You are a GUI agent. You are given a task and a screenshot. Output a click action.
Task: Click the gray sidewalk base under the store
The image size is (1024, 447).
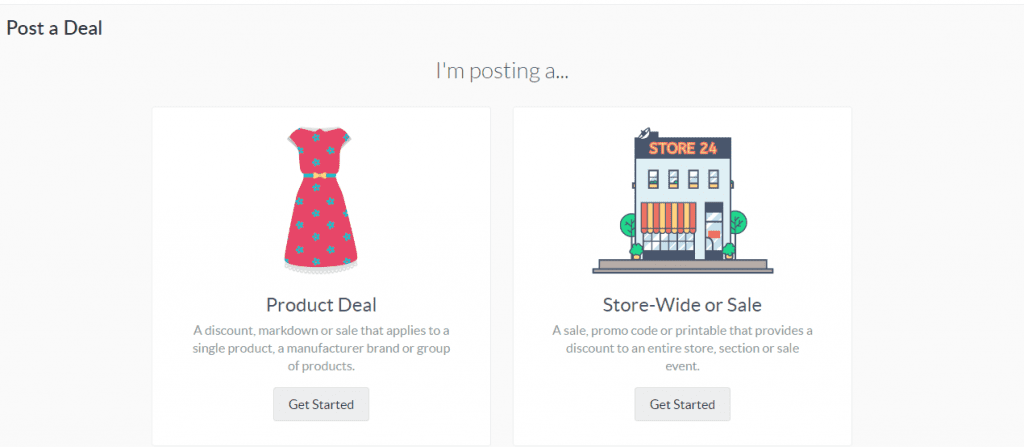[682, 267]
